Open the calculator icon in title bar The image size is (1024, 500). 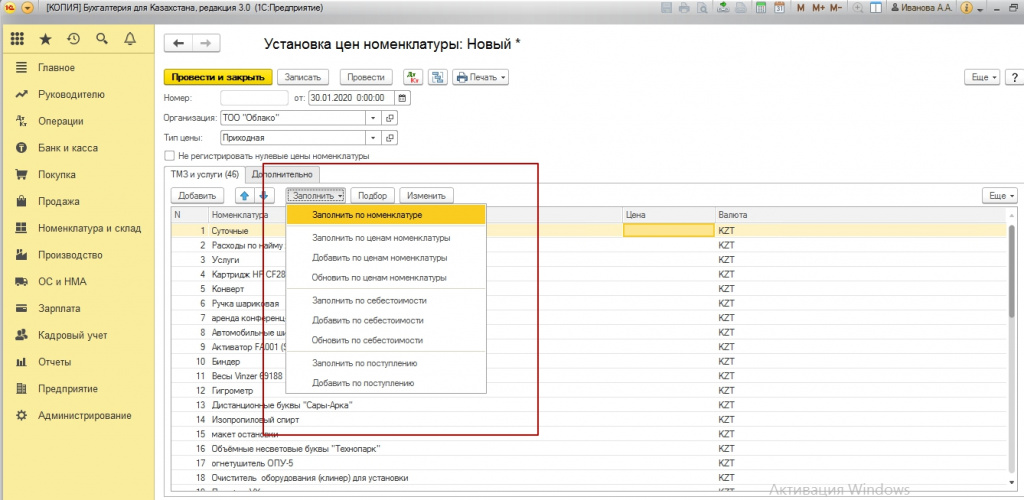click(761, 8)
